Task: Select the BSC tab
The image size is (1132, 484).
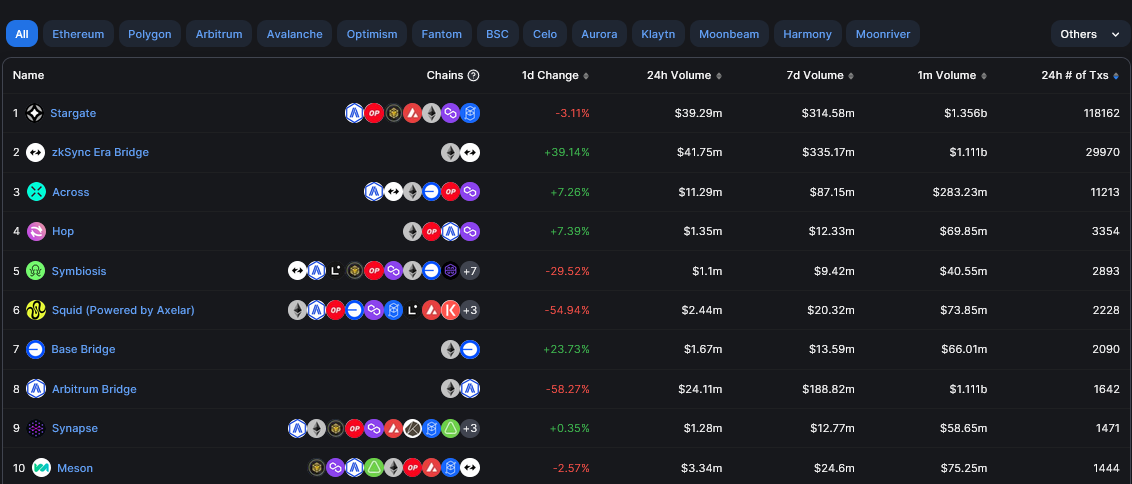Action: (497, 34)
